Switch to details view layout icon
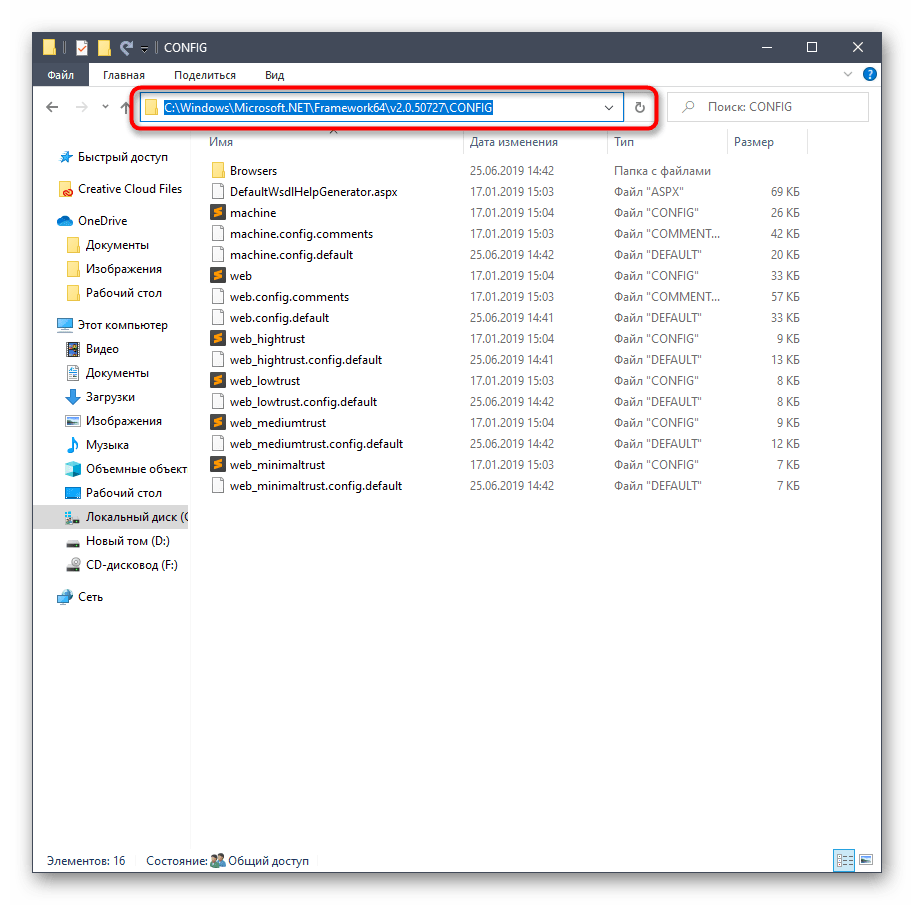Viewport: 914px width, 905px height. point(844,860)
